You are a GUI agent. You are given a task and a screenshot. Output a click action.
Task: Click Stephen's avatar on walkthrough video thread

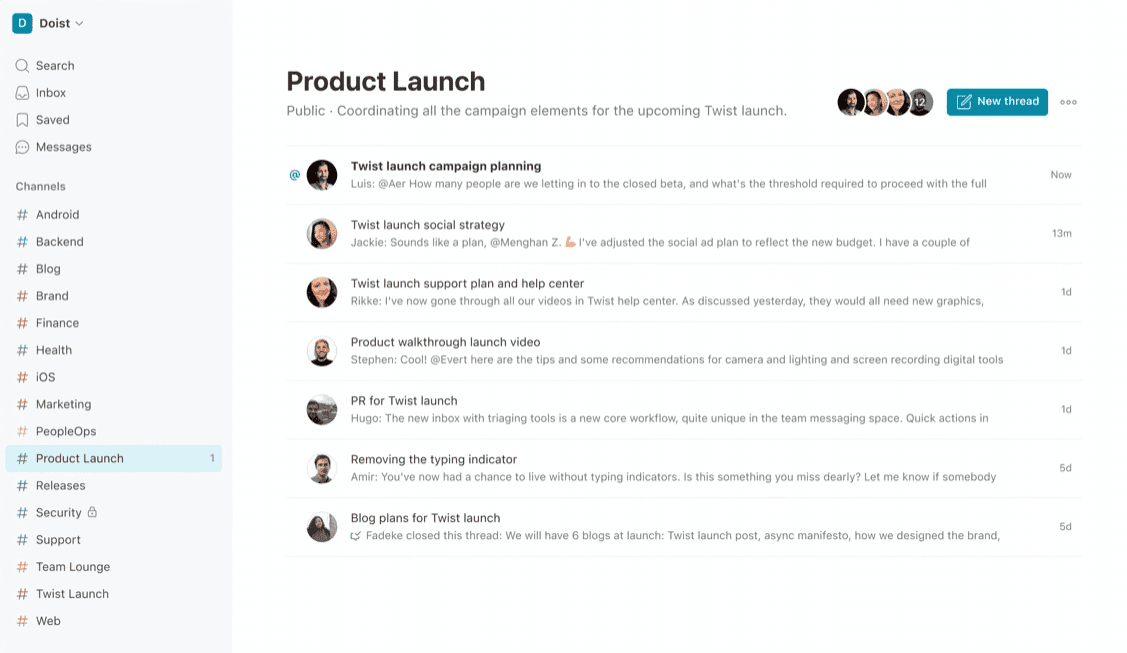[x=322, y=351]
